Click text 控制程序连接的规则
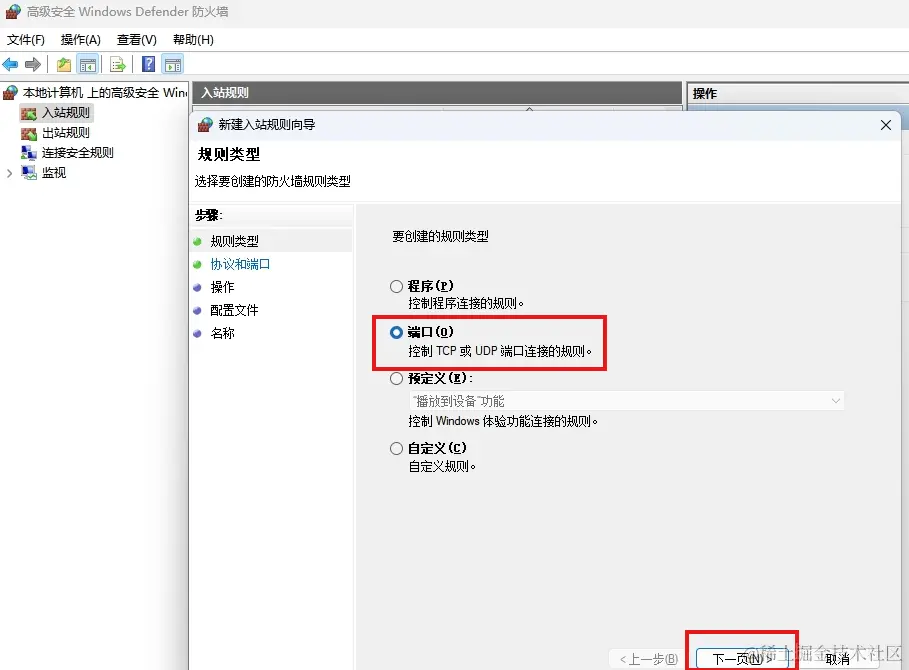909x670 pixels. (466, 304)
